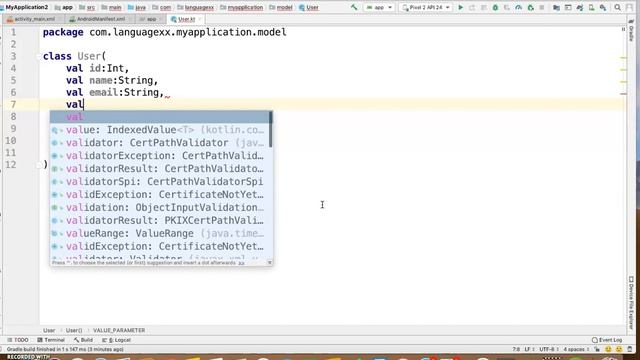Screen dimensions: 640x360
Task: Click the 7:8 cursor position indicator
Action: pyautogui.click(x=516, y=349)
